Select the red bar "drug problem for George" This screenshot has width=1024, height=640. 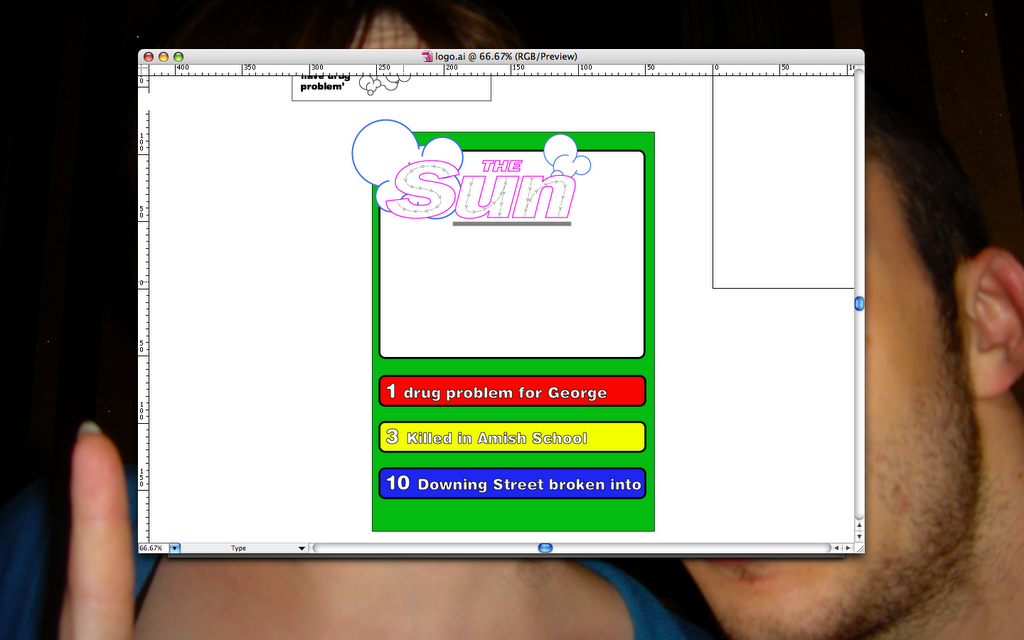(512, 391)
